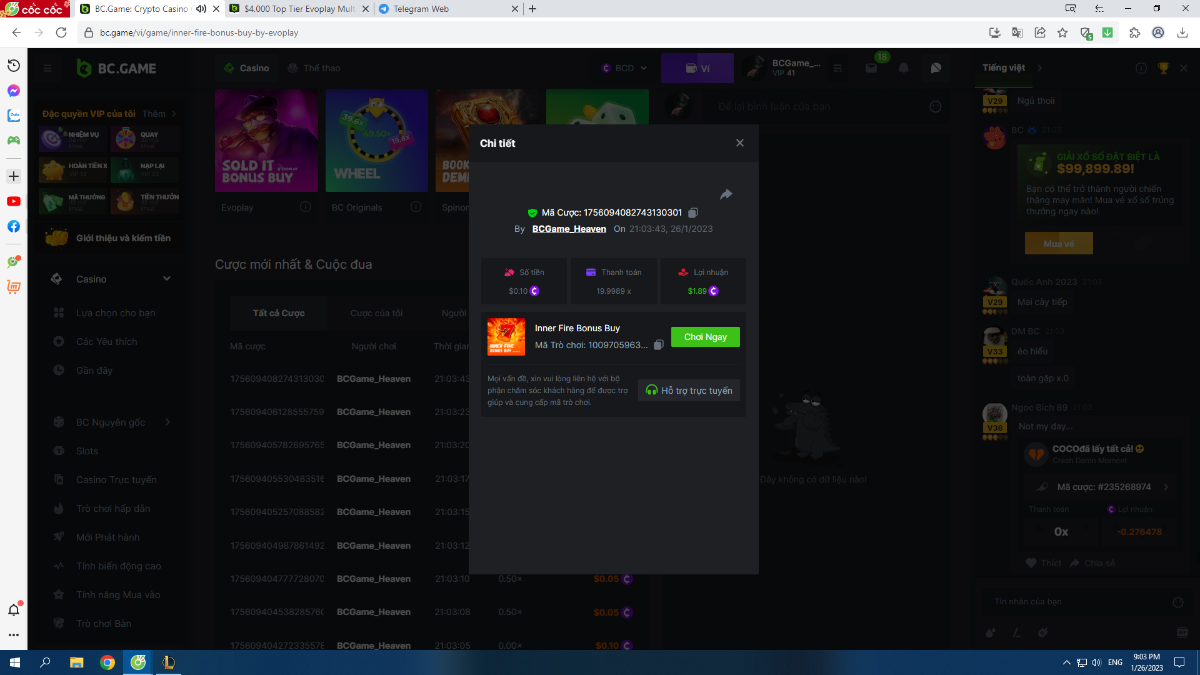
Task: Close the Chi tiết dialog
Action: point(740,143)
